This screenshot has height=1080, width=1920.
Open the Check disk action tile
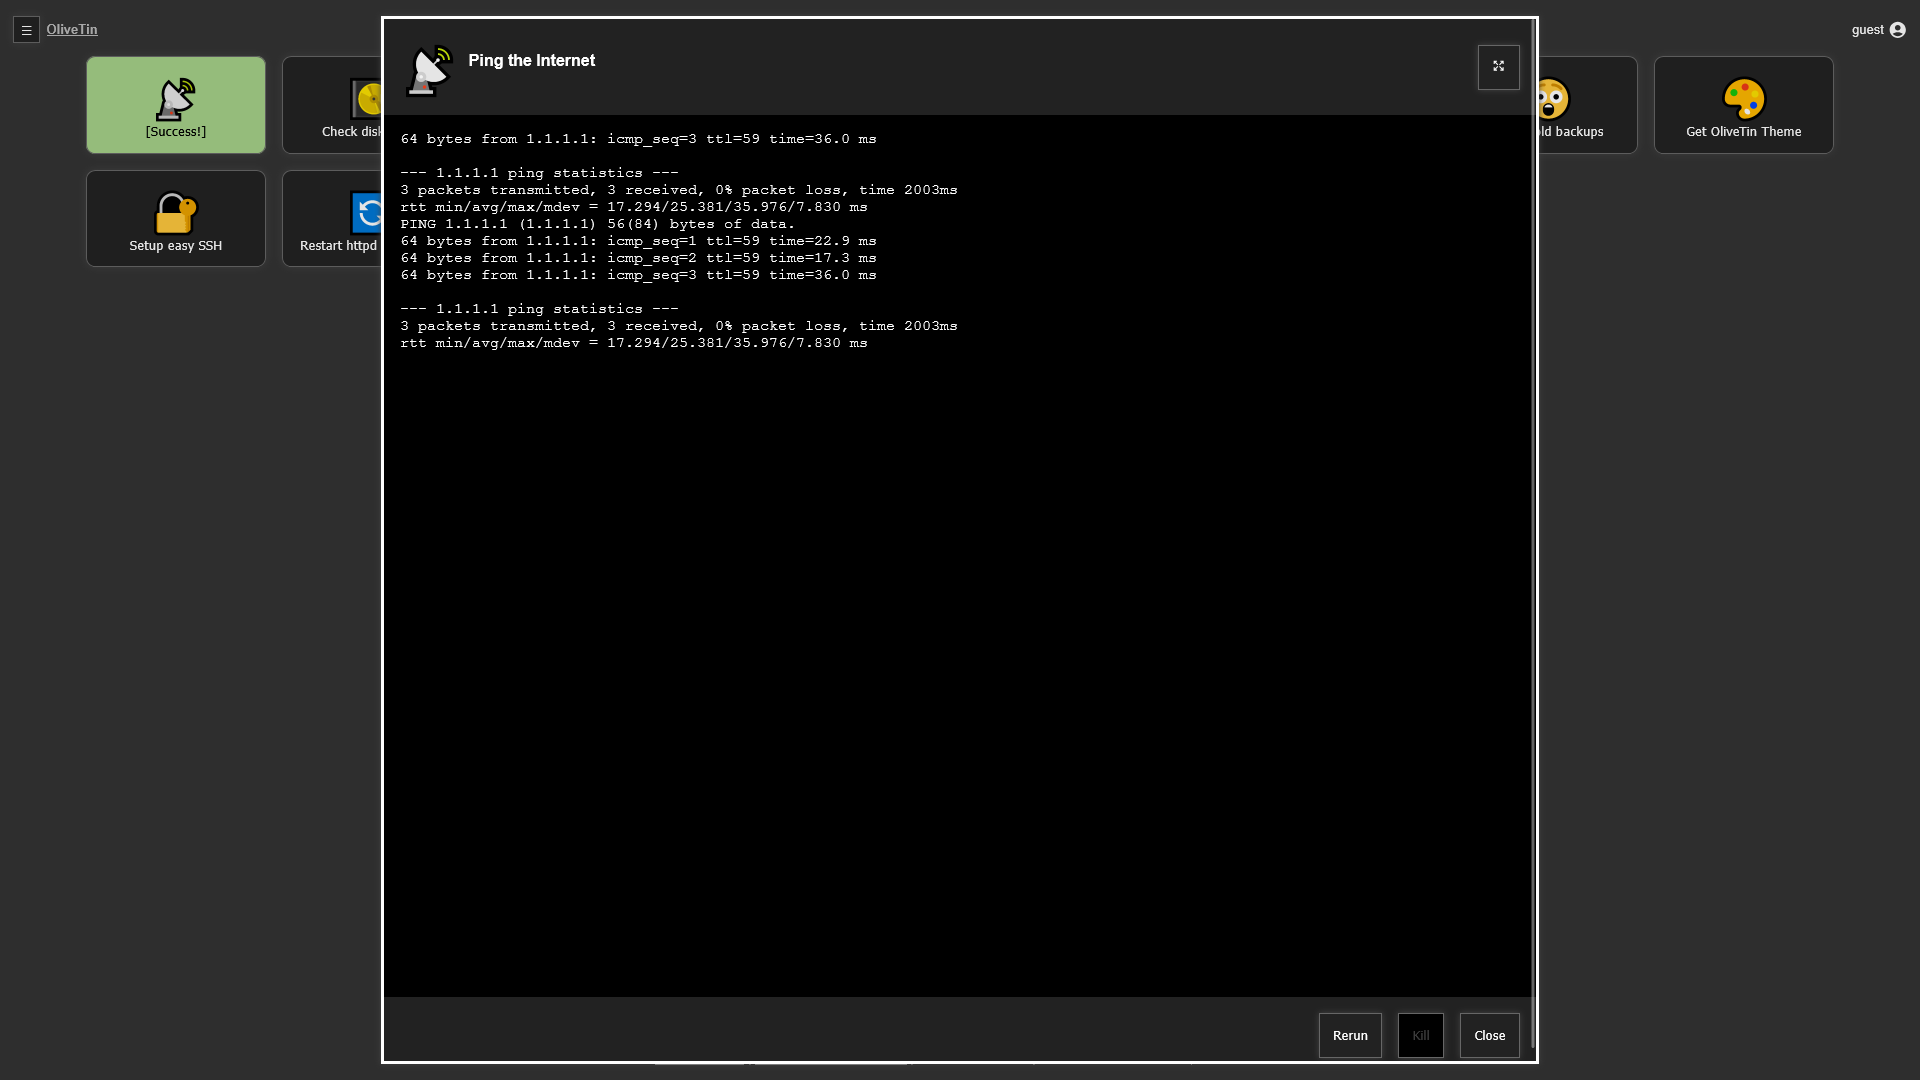(x=332, y=105)
